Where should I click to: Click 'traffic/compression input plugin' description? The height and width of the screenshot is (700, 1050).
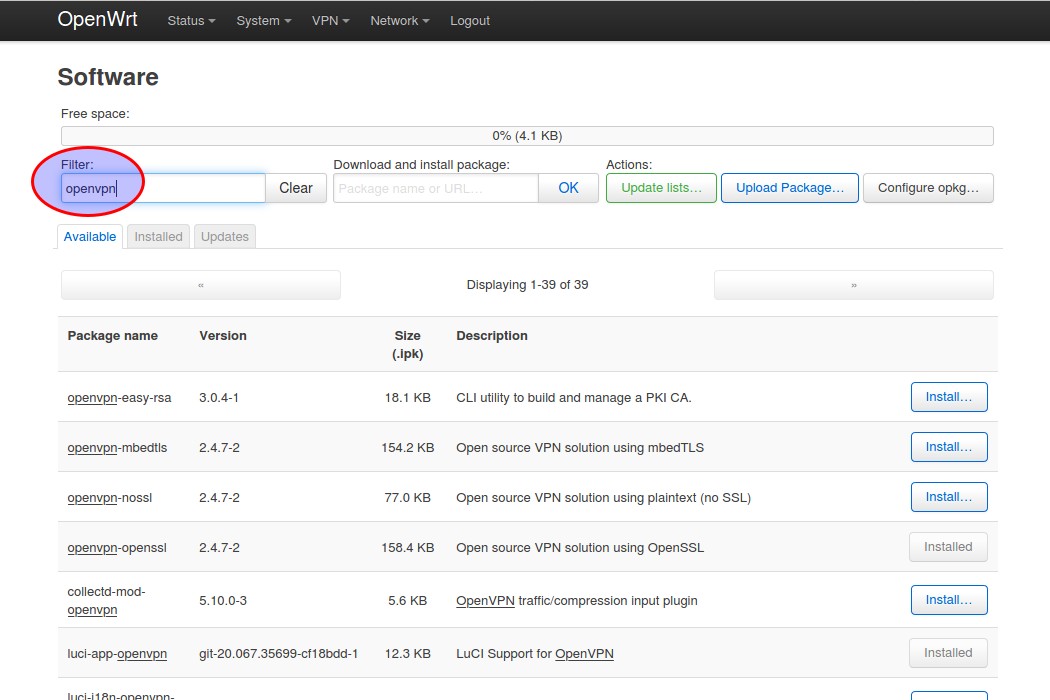[x=607, y=601]
